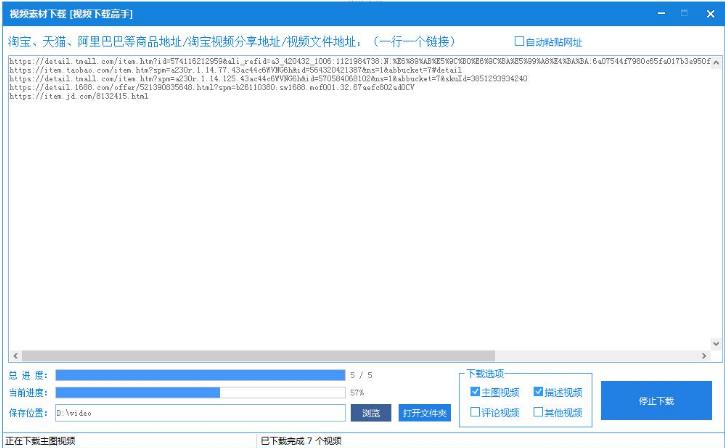Image resolution: width=725 pixels, height=448 pixels.
Task: Enable the 自动粘贴网址 checkbox
Action: point(519,42)
